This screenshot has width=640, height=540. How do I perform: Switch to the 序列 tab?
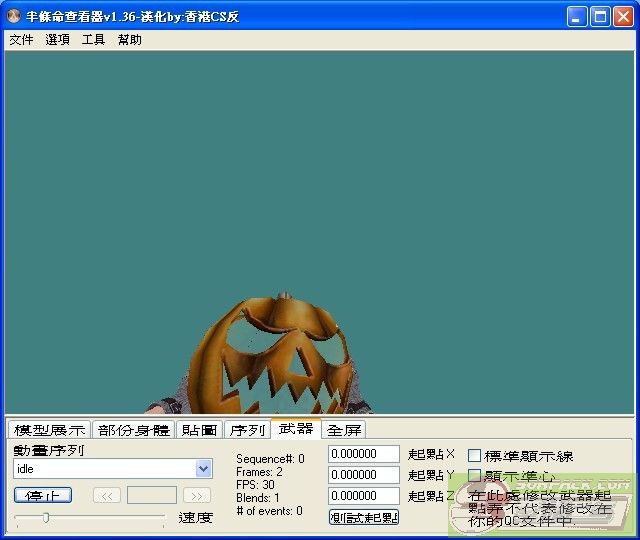coord(246,430)
